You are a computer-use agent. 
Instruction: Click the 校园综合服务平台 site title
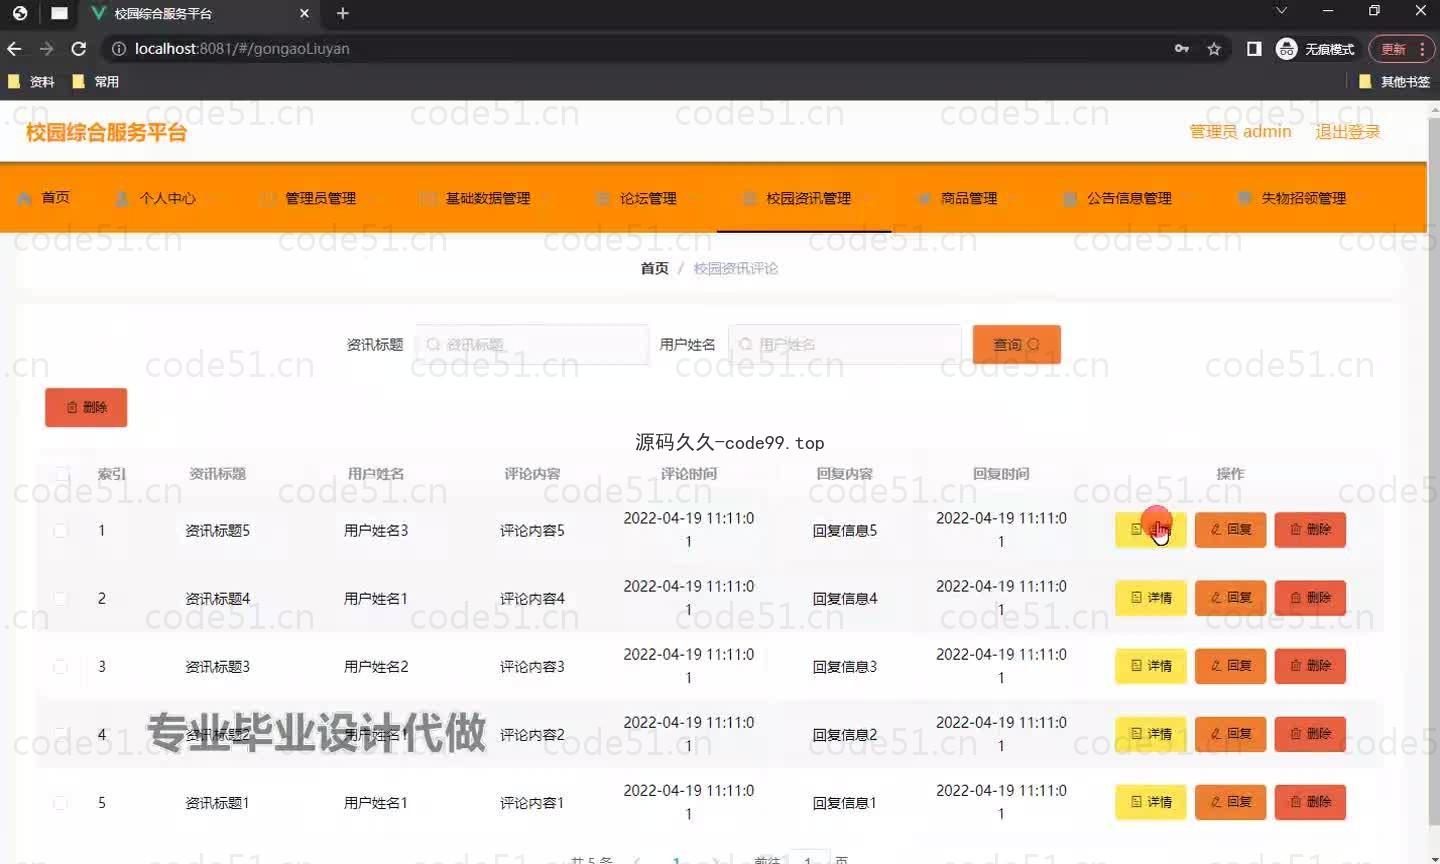coord(106,132)
